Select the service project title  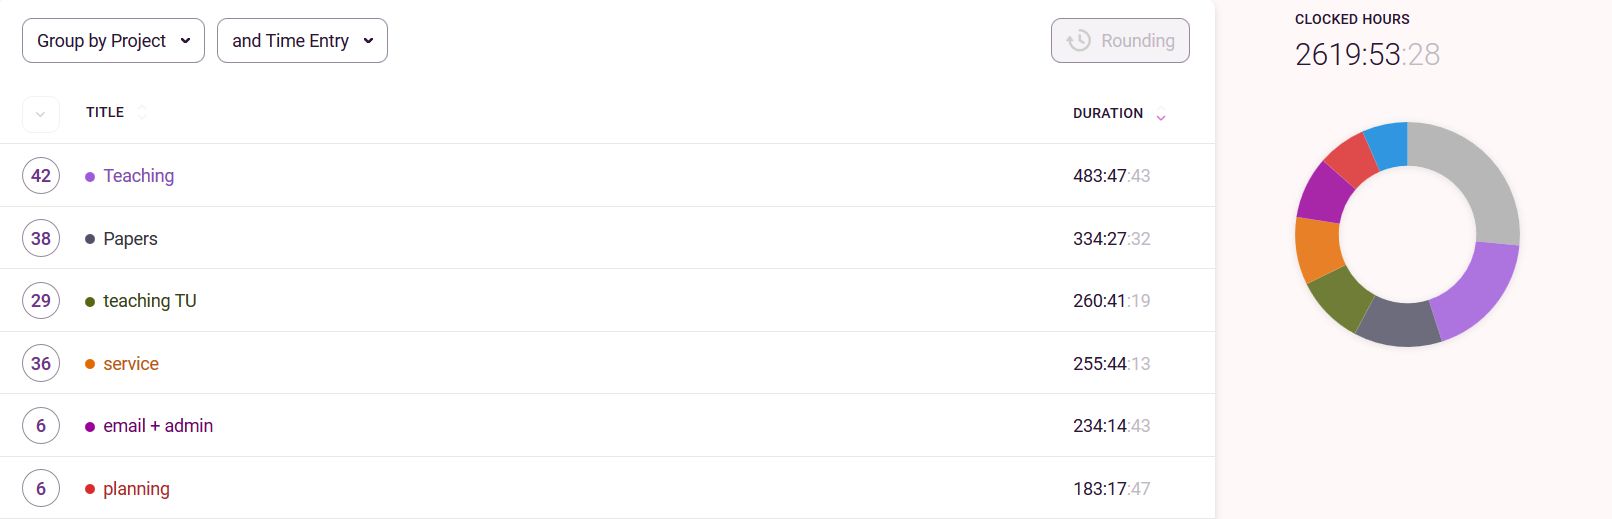pyautogui.click(x=131, y=364)
